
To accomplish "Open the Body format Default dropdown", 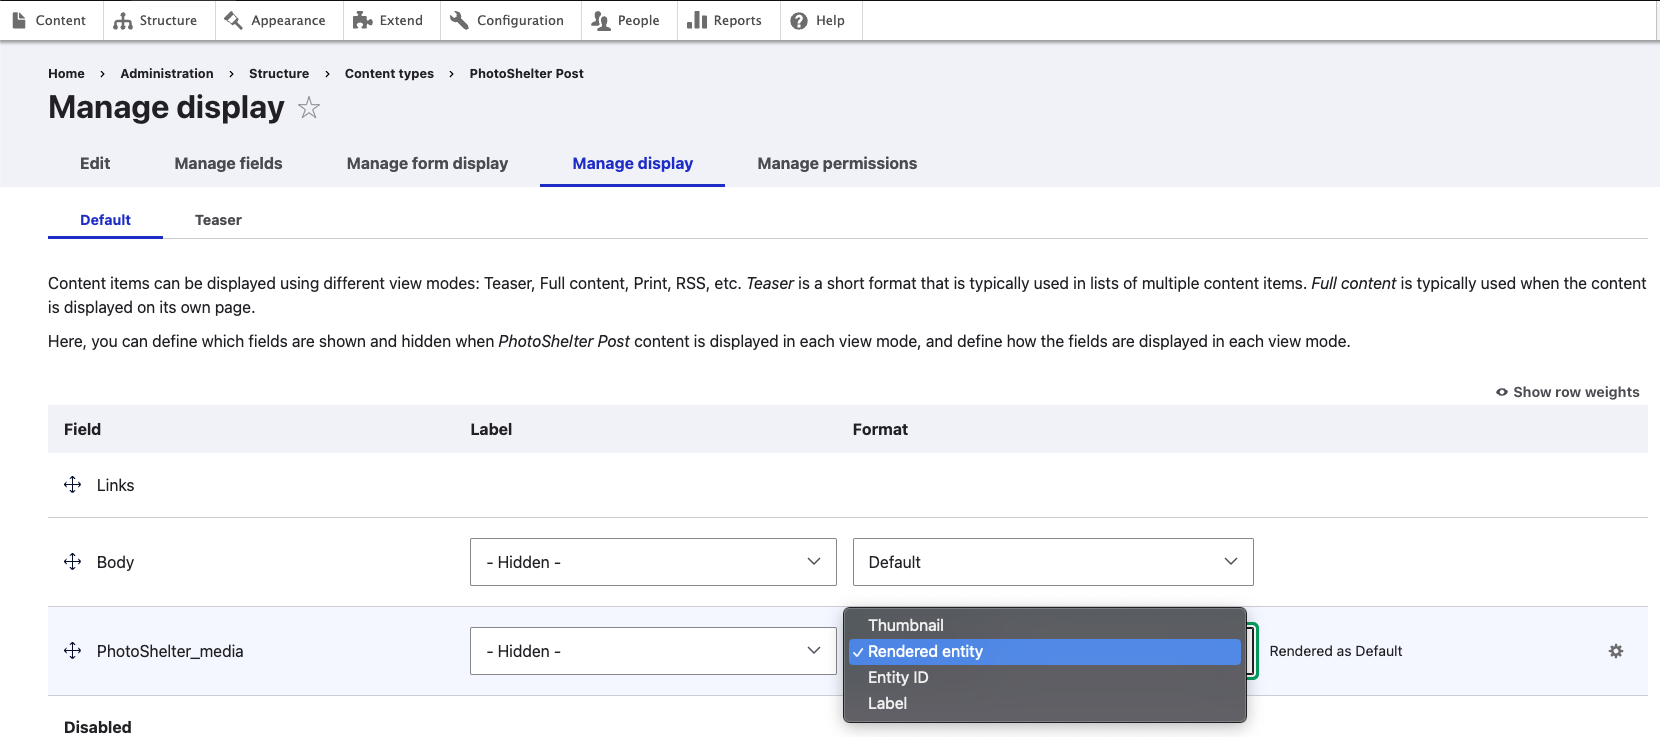I will tap(1053, 562).
